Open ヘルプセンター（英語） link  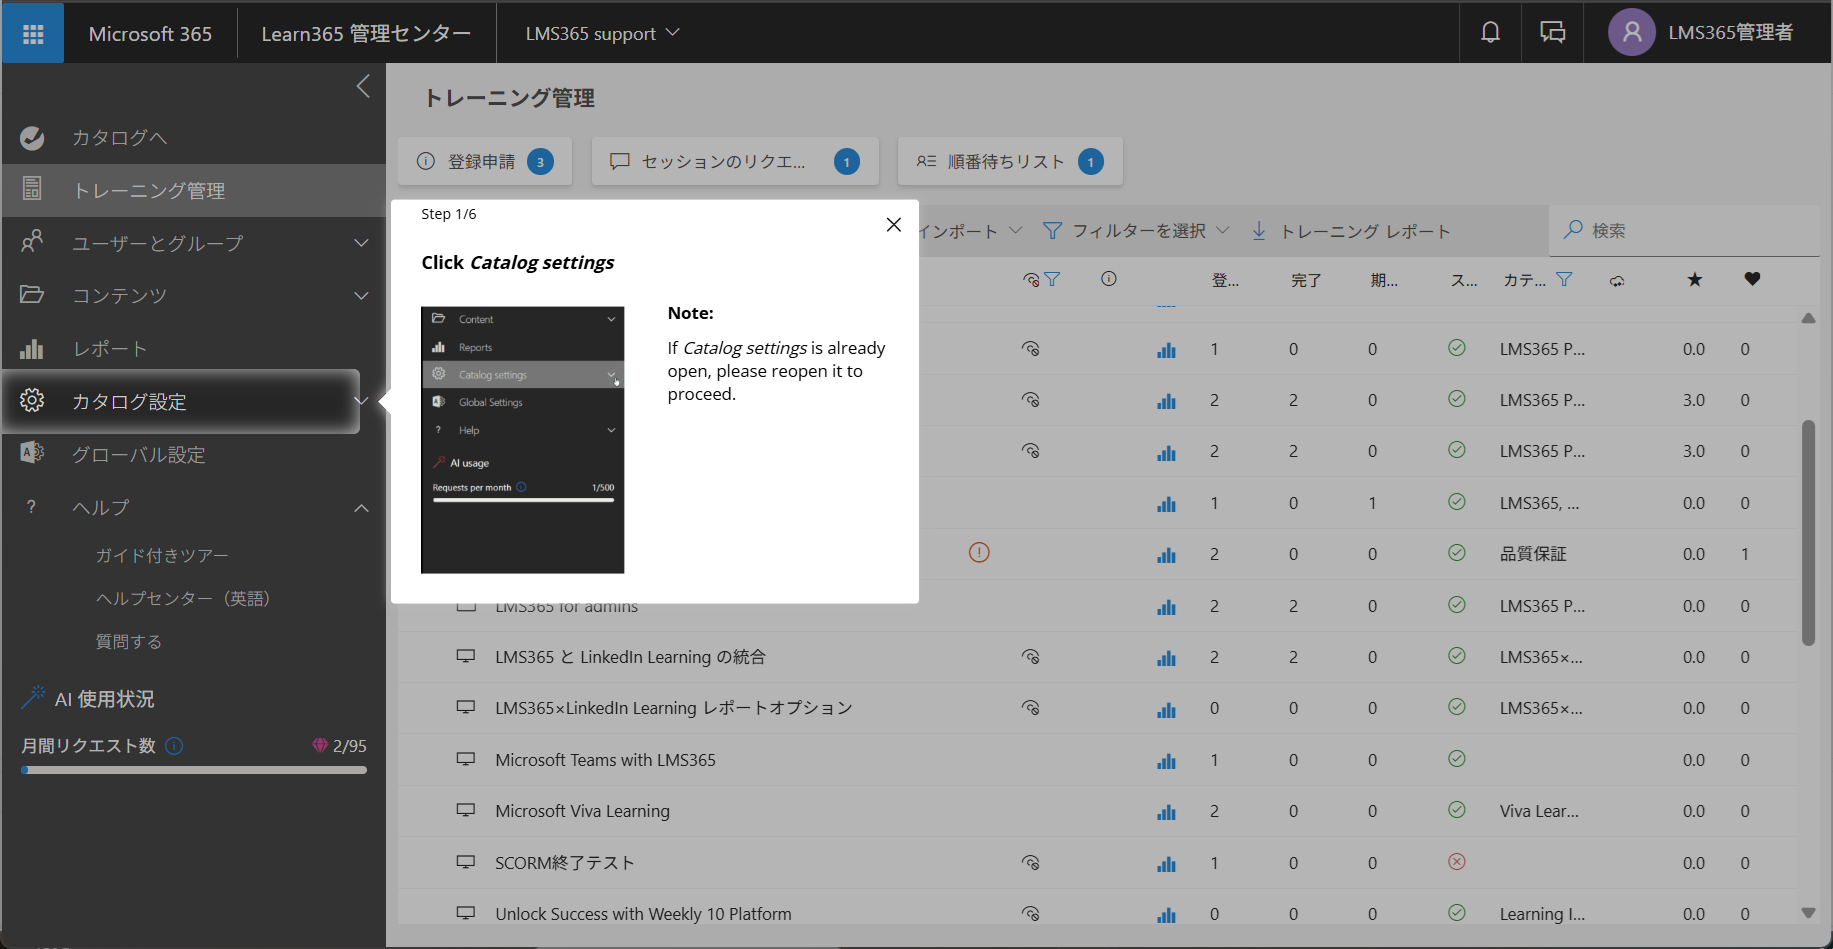click(183, 598)
